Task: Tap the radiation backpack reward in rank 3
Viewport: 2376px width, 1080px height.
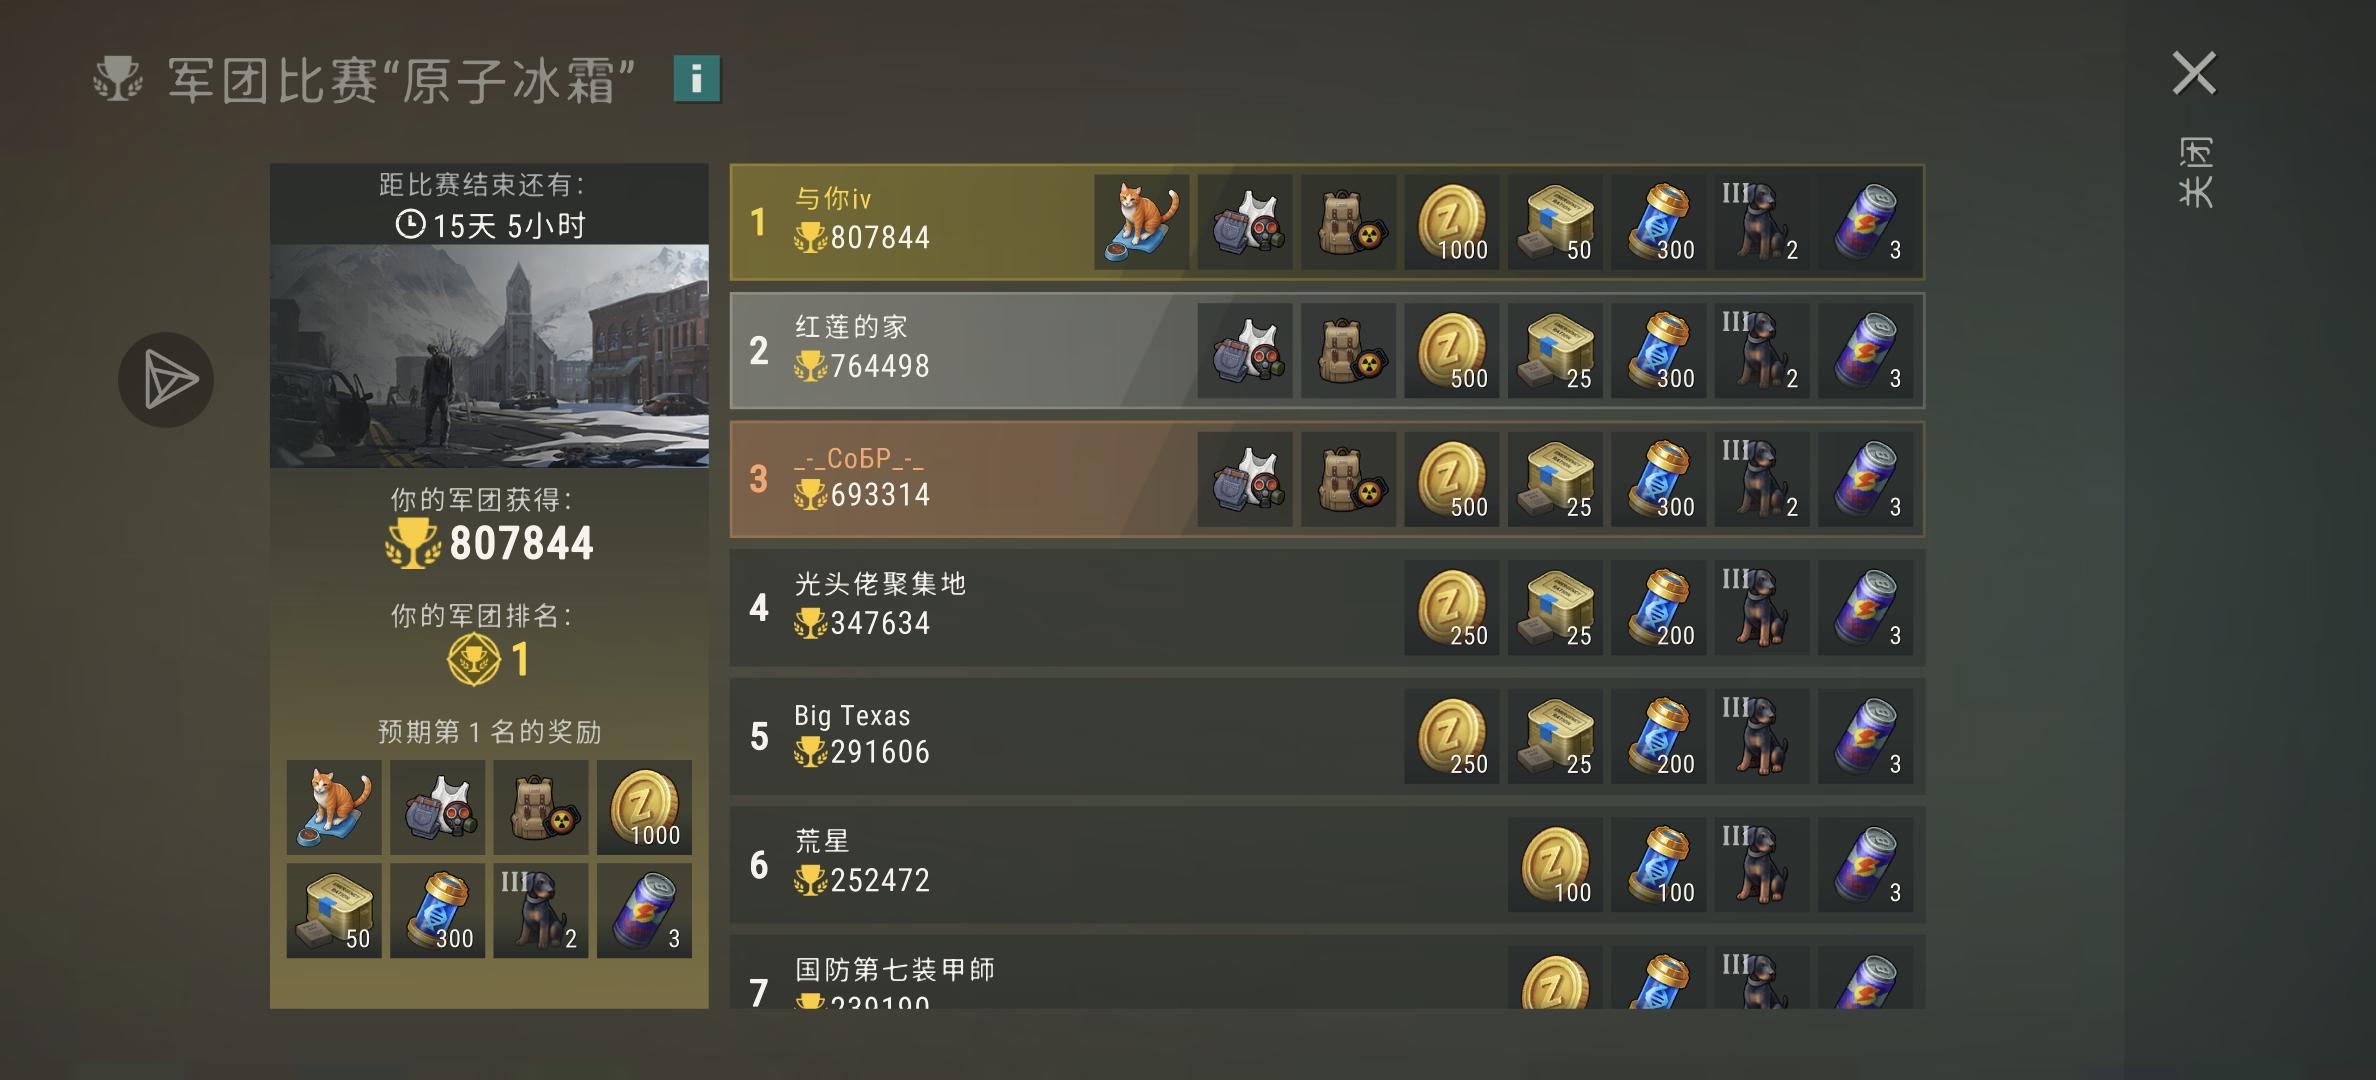Action: point(1349,479)
